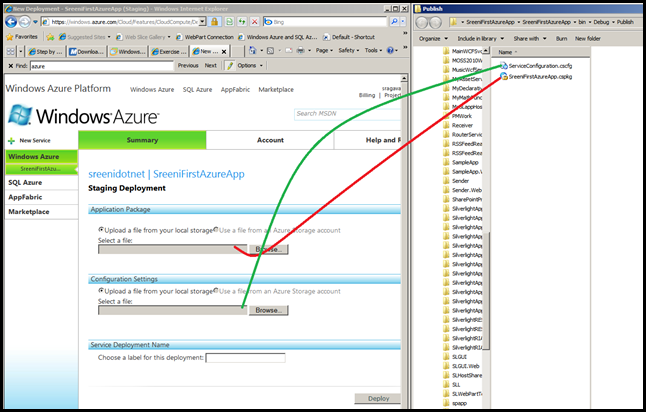Viewport: 646px width, 412px height.
Task: Toggle the find highlight pencil icon
Action: coord(230,66)
